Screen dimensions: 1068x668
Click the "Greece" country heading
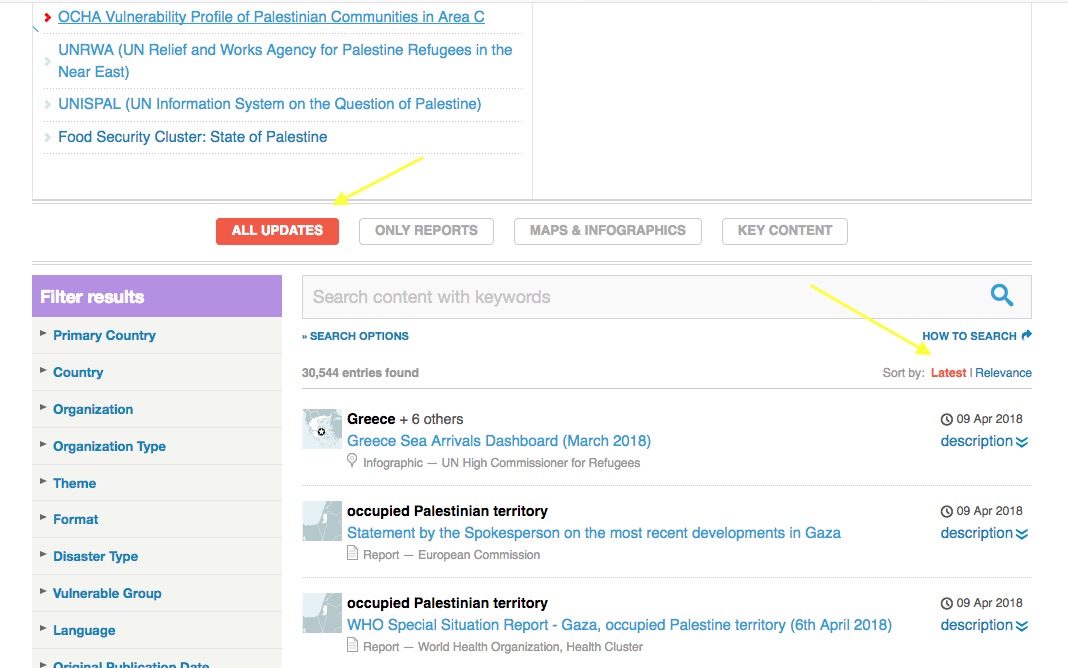click(371, 419)
